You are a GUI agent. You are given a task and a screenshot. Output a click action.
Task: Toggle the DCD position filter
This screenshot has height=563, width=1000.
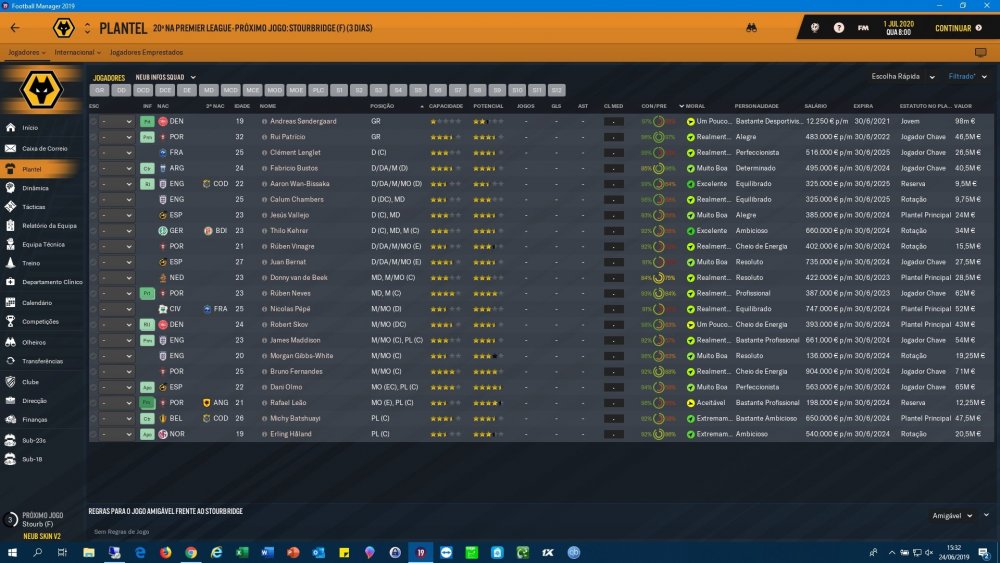(143, 91)
